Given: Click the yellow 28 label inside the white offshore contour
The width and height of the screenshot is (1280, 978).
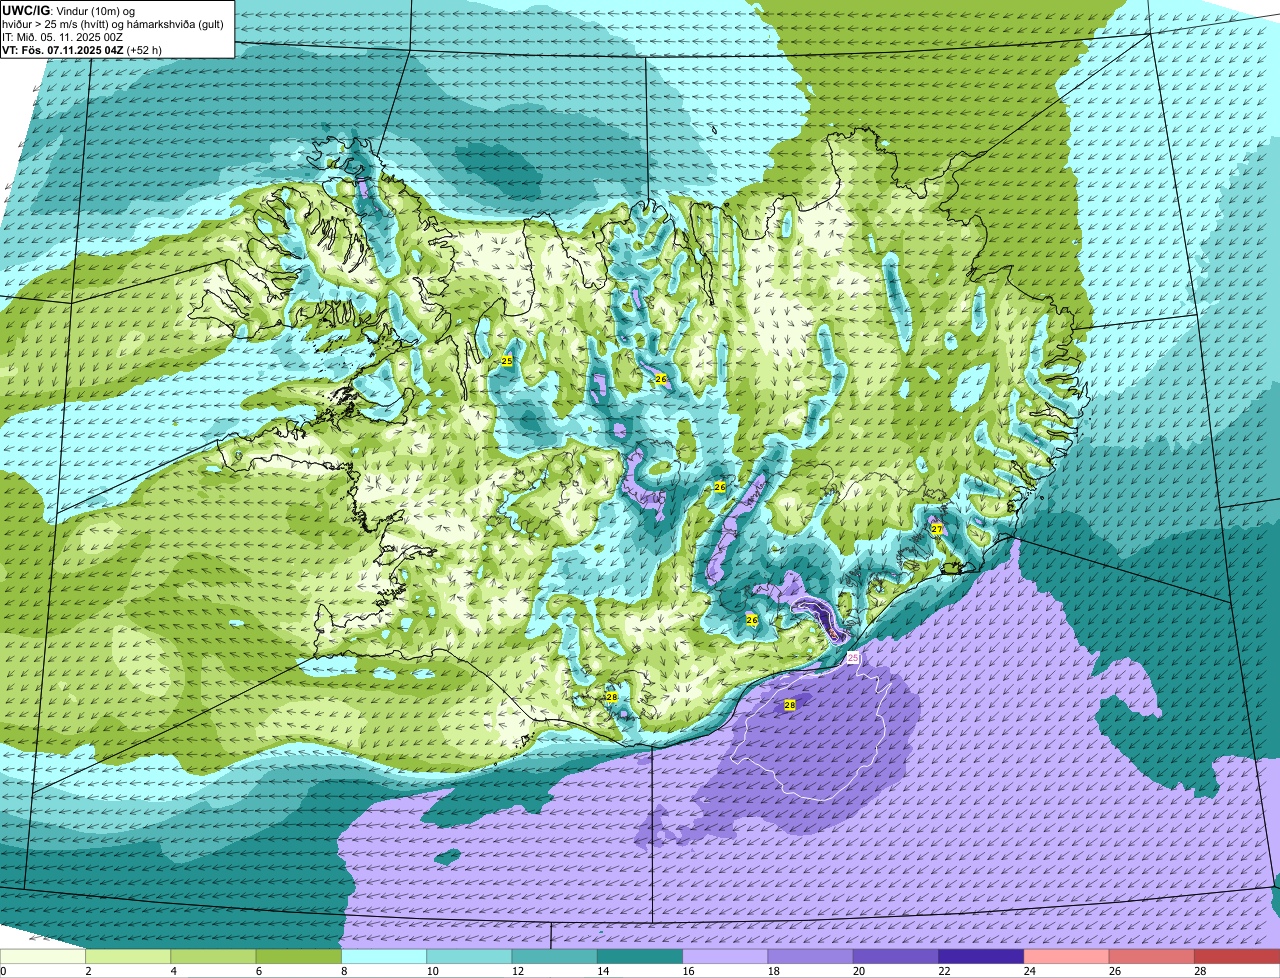Looking at the screenshot, I should pos(790,705).
